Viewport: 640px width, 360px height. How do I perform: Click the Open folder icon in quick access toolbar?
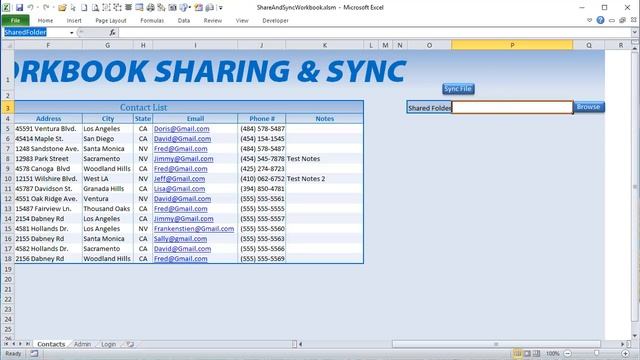tap(62, 7)
